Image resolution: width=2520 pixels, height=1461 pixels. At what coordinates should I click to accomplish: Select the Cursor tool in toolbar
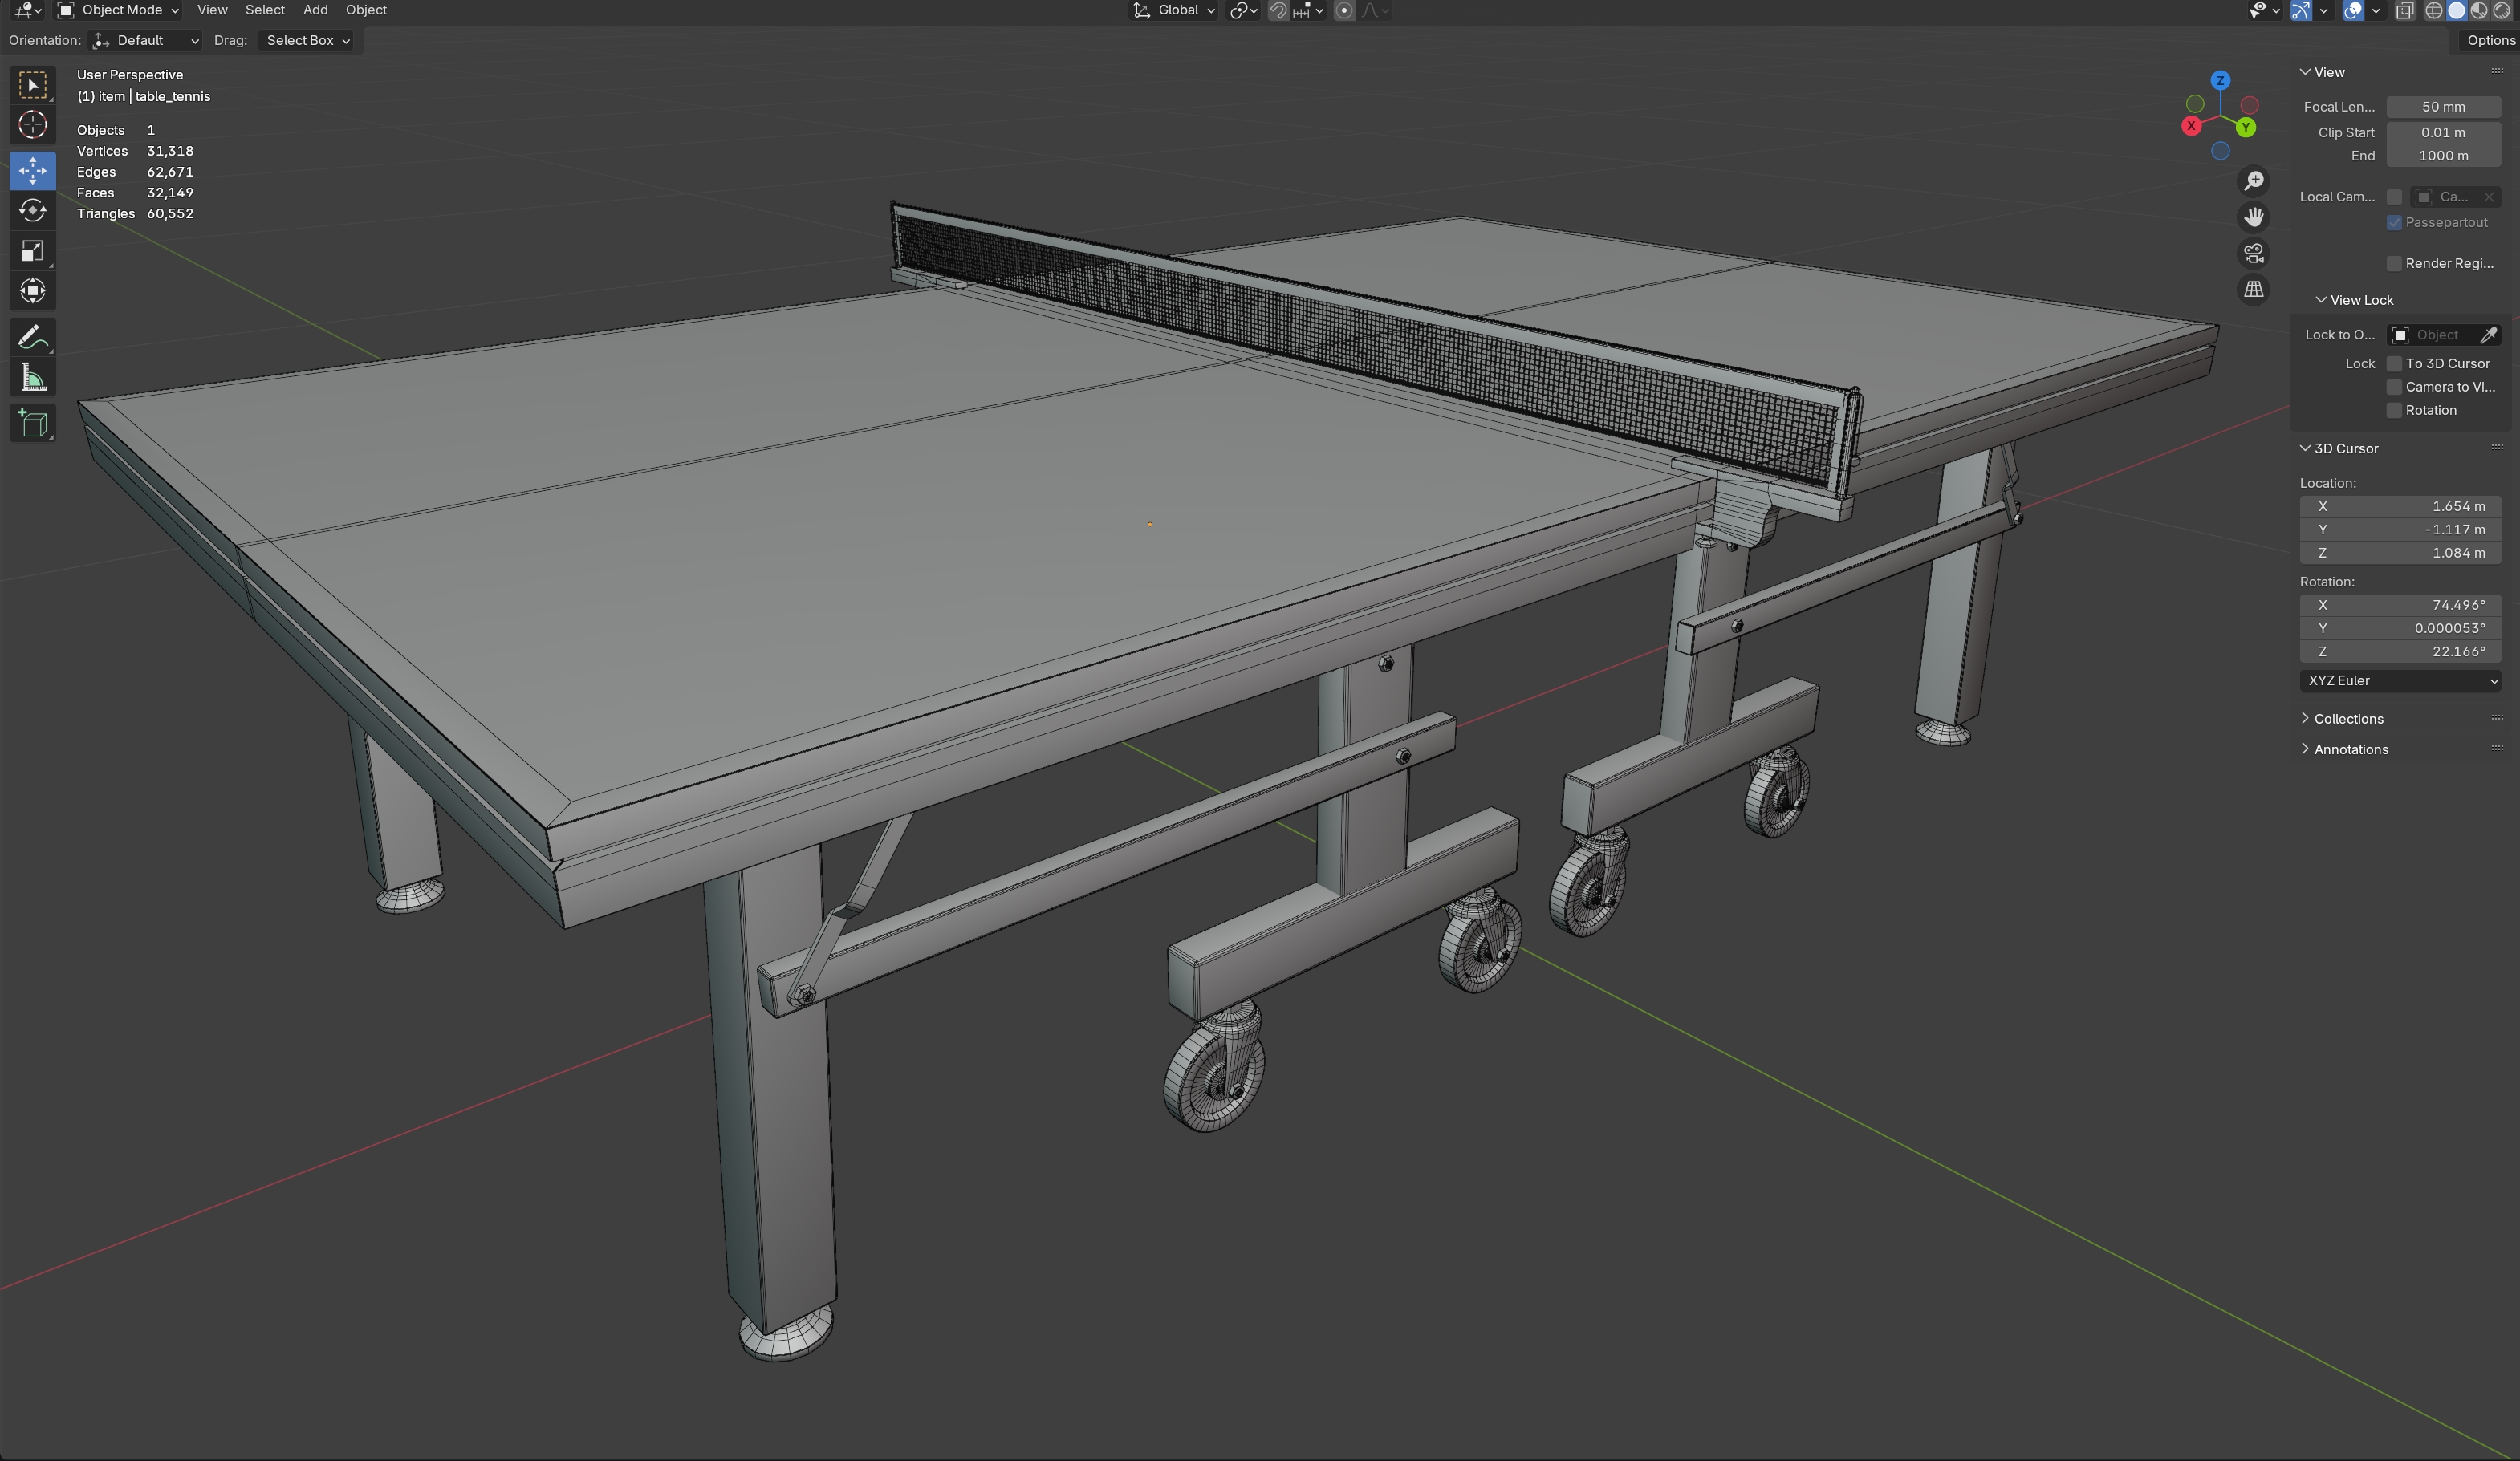32,125
